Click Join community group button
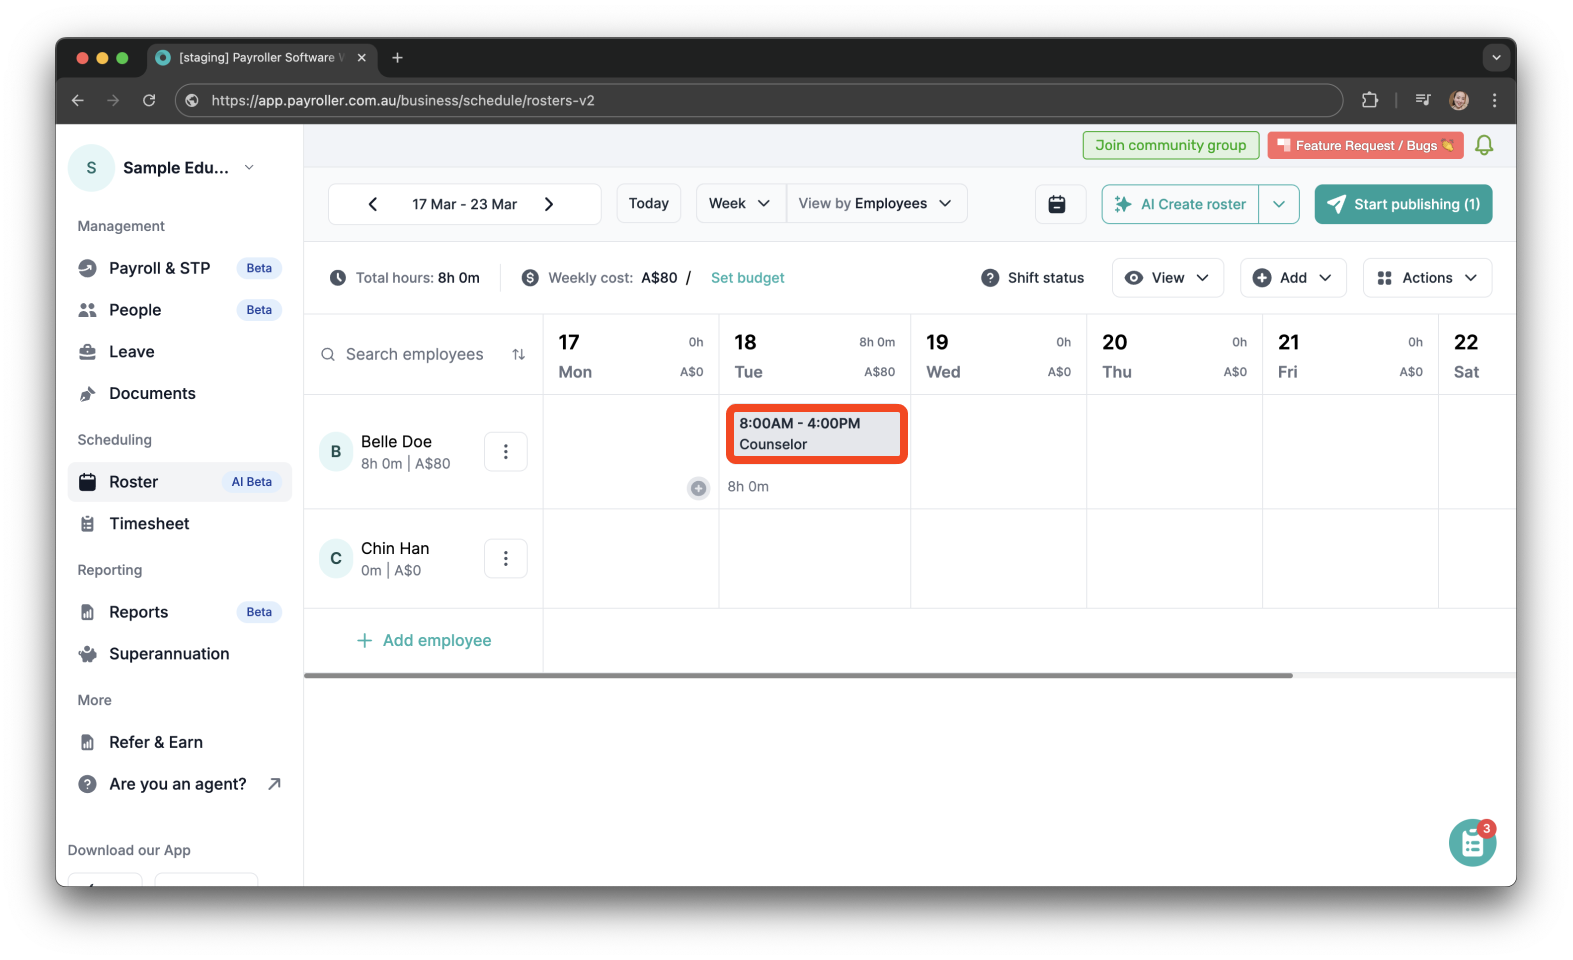This screenshot has height=960, width=1573. pyautogui.click(x=1171, y=145)
